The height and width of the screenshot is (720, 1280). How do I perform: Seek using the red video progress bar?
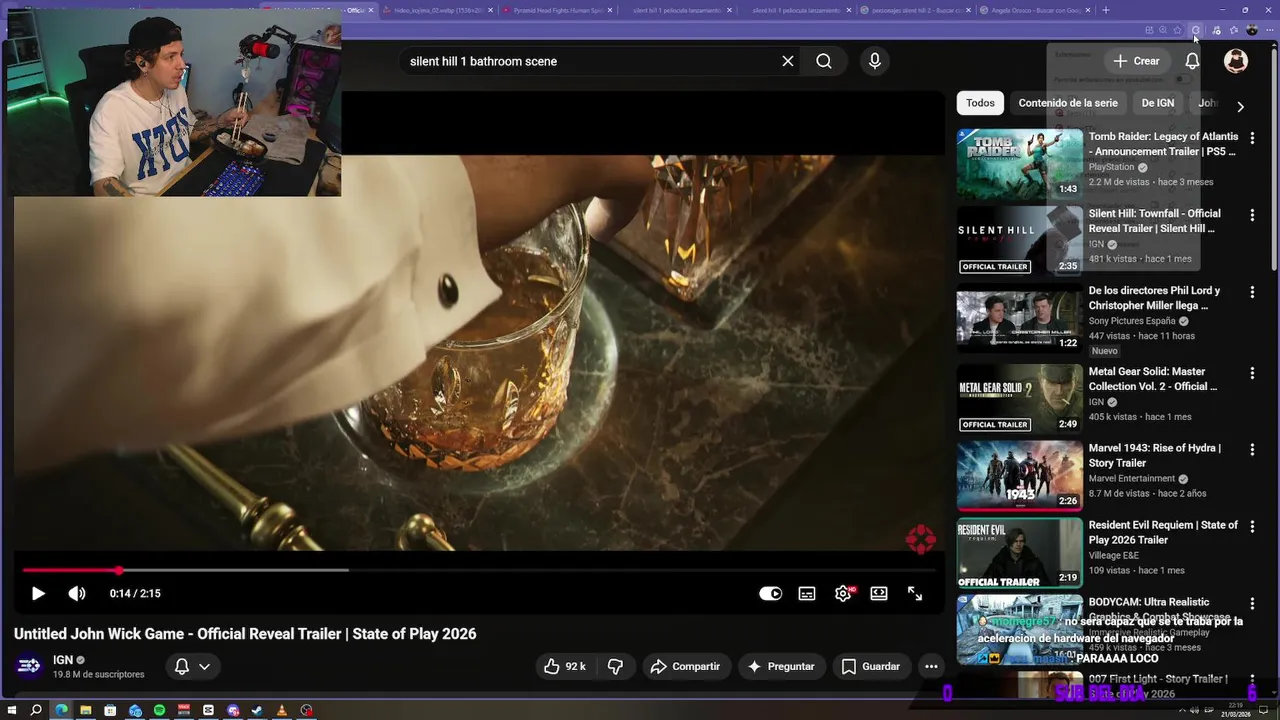tap(480, 570)
